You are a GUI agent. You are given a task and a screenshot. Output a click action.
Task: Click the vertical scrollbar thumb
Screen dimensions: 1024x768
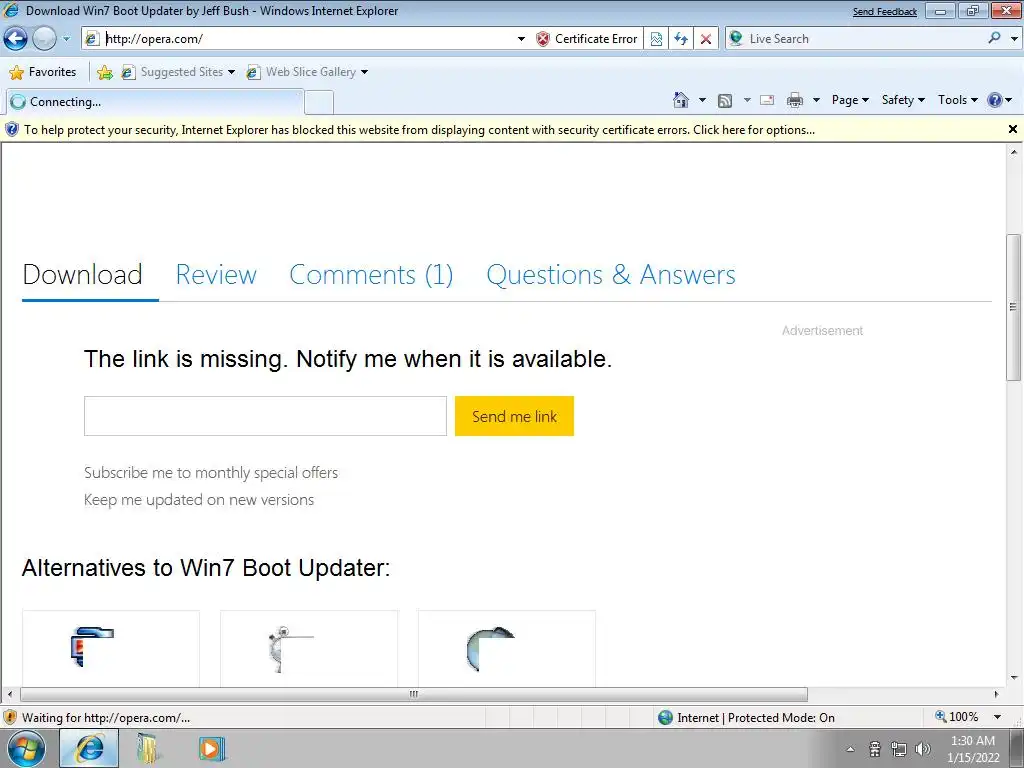(1014, 307)
